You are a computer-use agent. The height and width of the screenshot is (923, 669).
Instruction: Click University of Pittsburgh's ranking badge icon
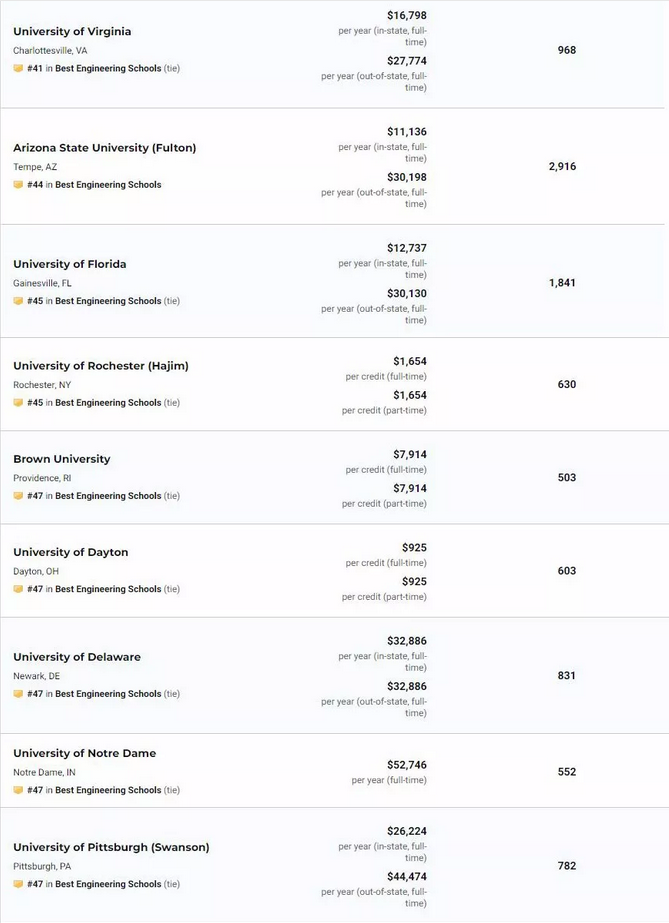coord(18,884)
